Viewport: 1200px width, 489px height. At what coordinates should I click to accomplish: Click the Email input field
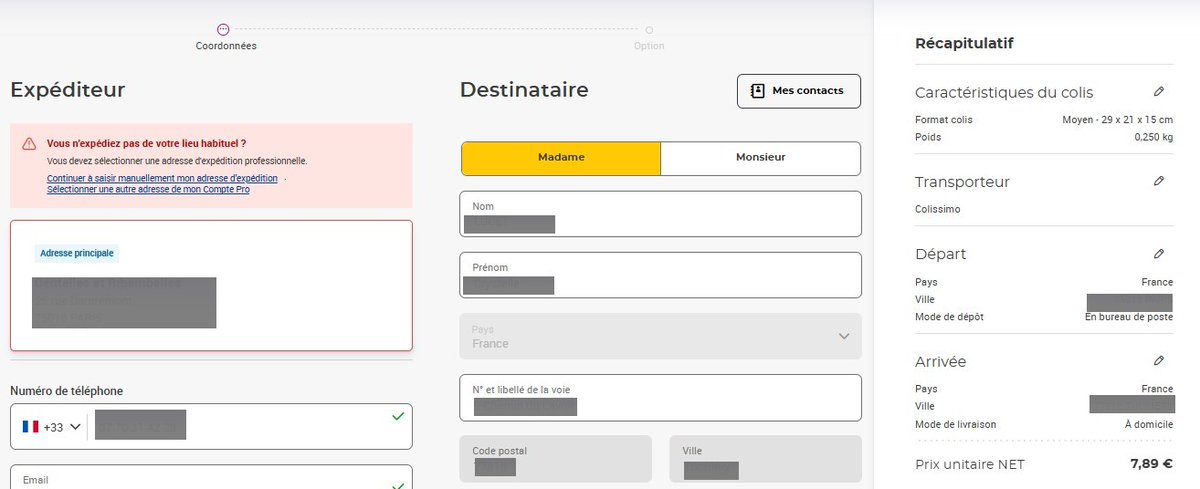[211, 477]
